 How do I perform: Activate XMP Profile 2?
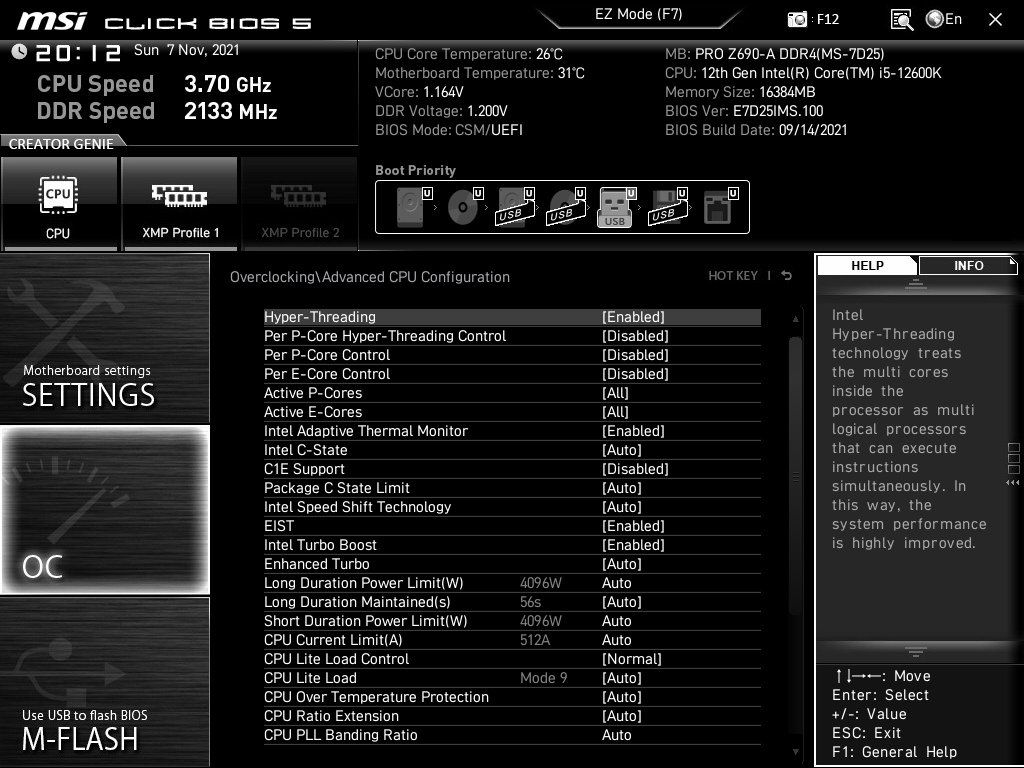pos(300,203)
